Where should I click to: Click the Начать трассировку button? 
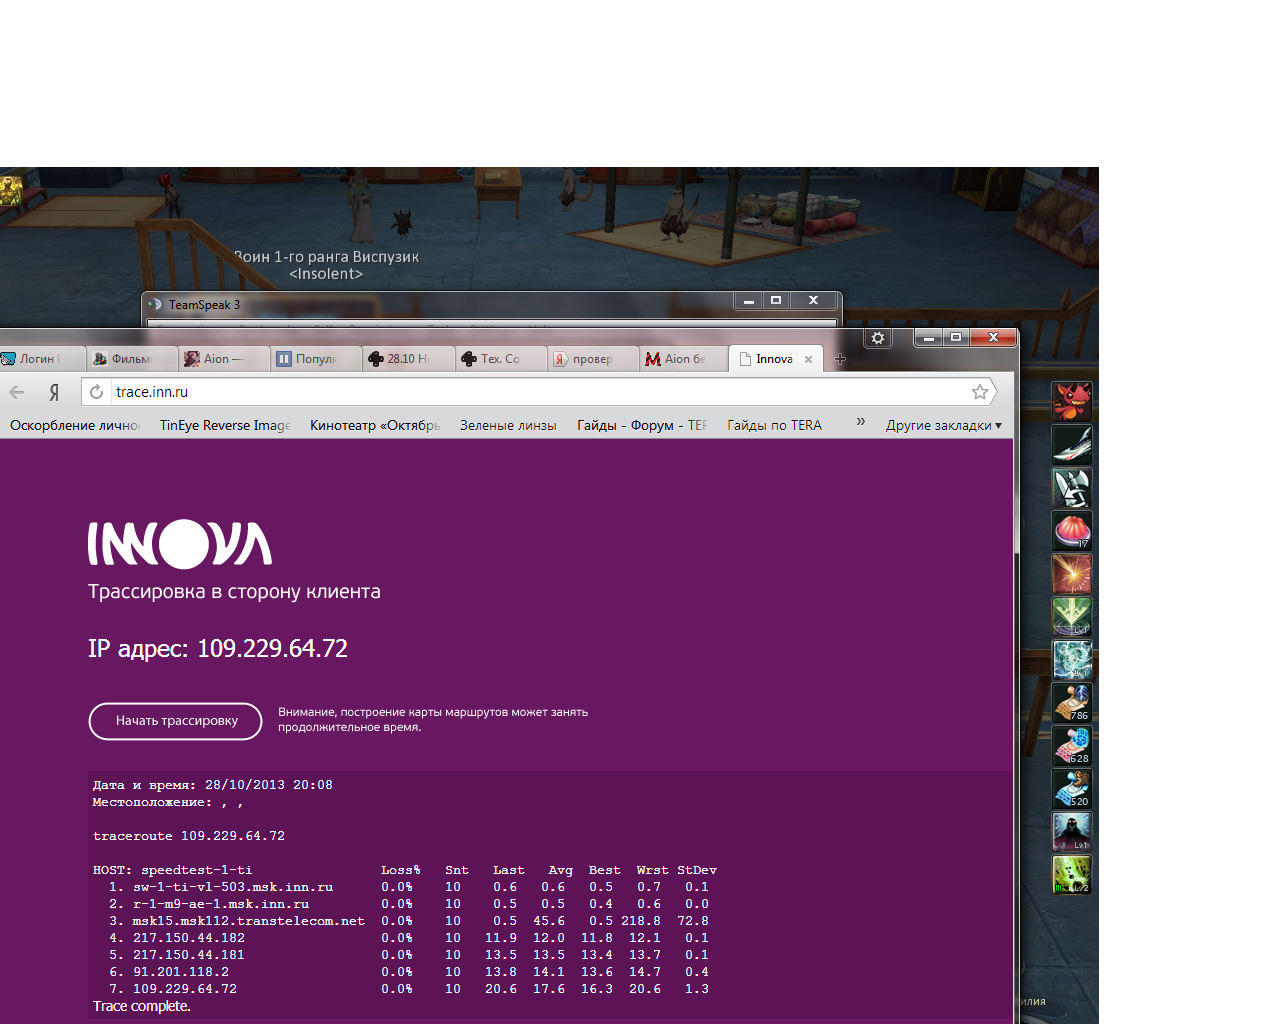tap(176, 721)
